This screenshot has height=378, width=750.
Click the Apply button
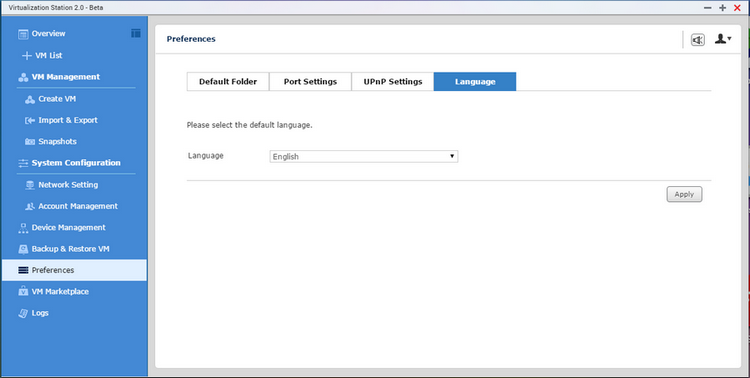tap(684, 194)
